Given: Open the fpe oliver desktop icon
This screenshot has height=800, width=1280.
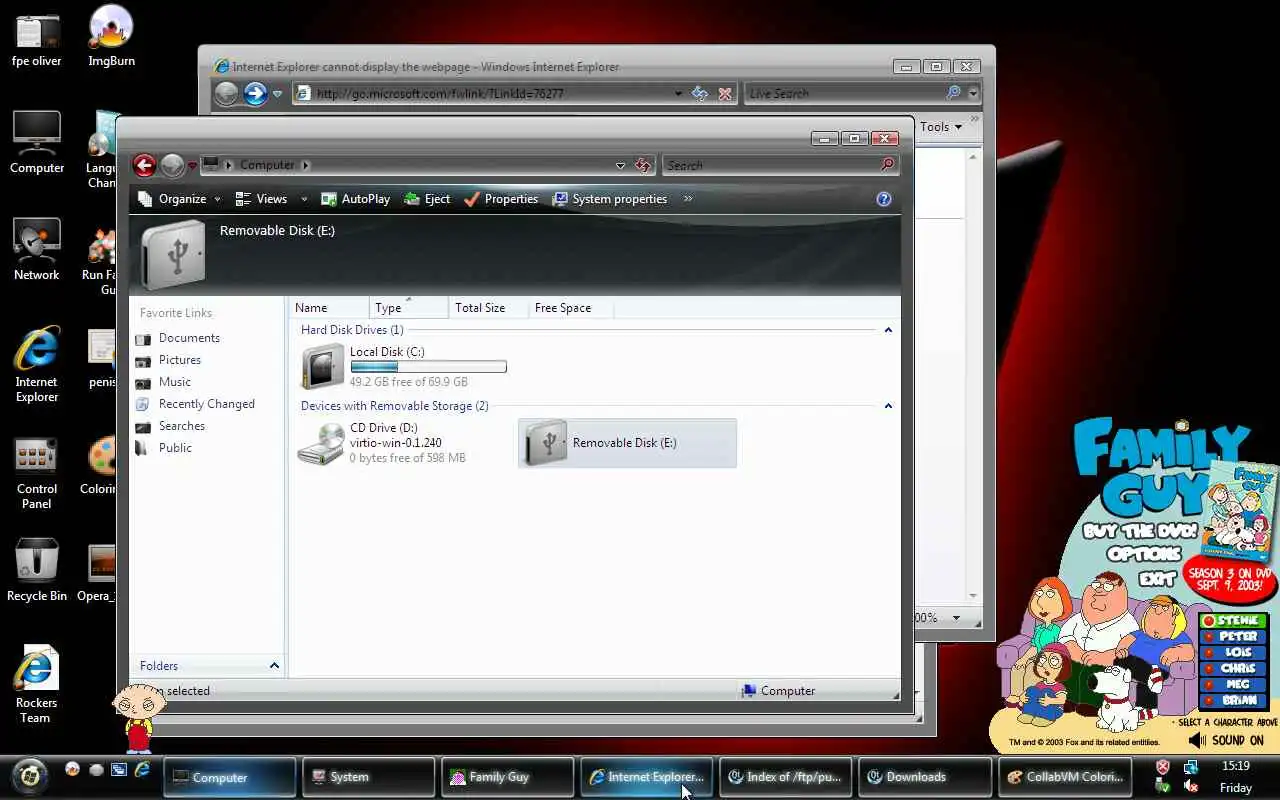Looking at the screenshot, I should (37, 40).
